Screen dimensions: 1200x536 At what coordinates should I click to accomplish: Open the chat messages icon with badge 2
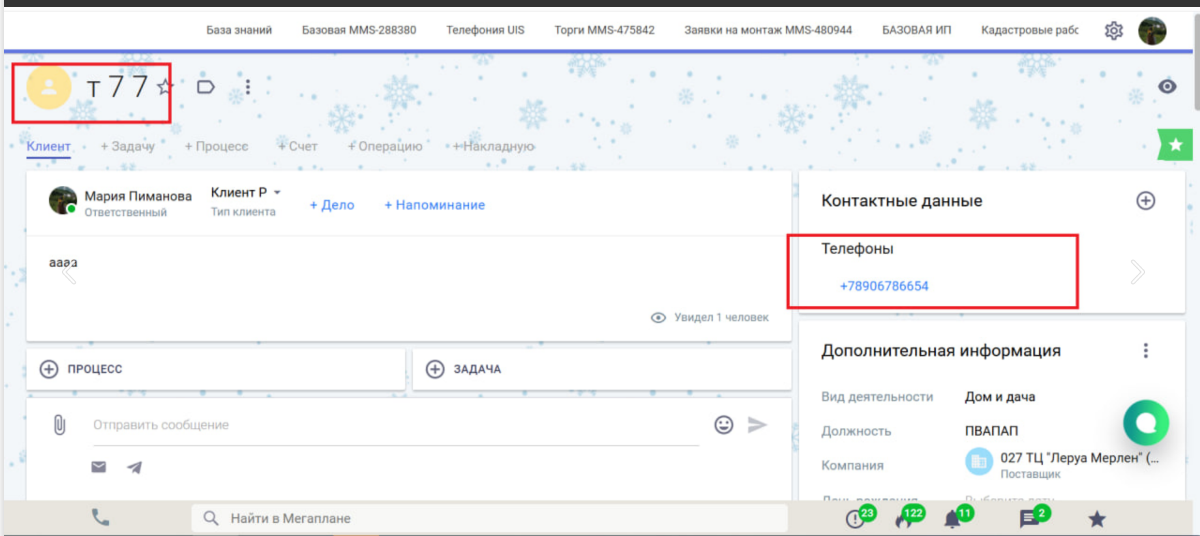[1031, 517]
